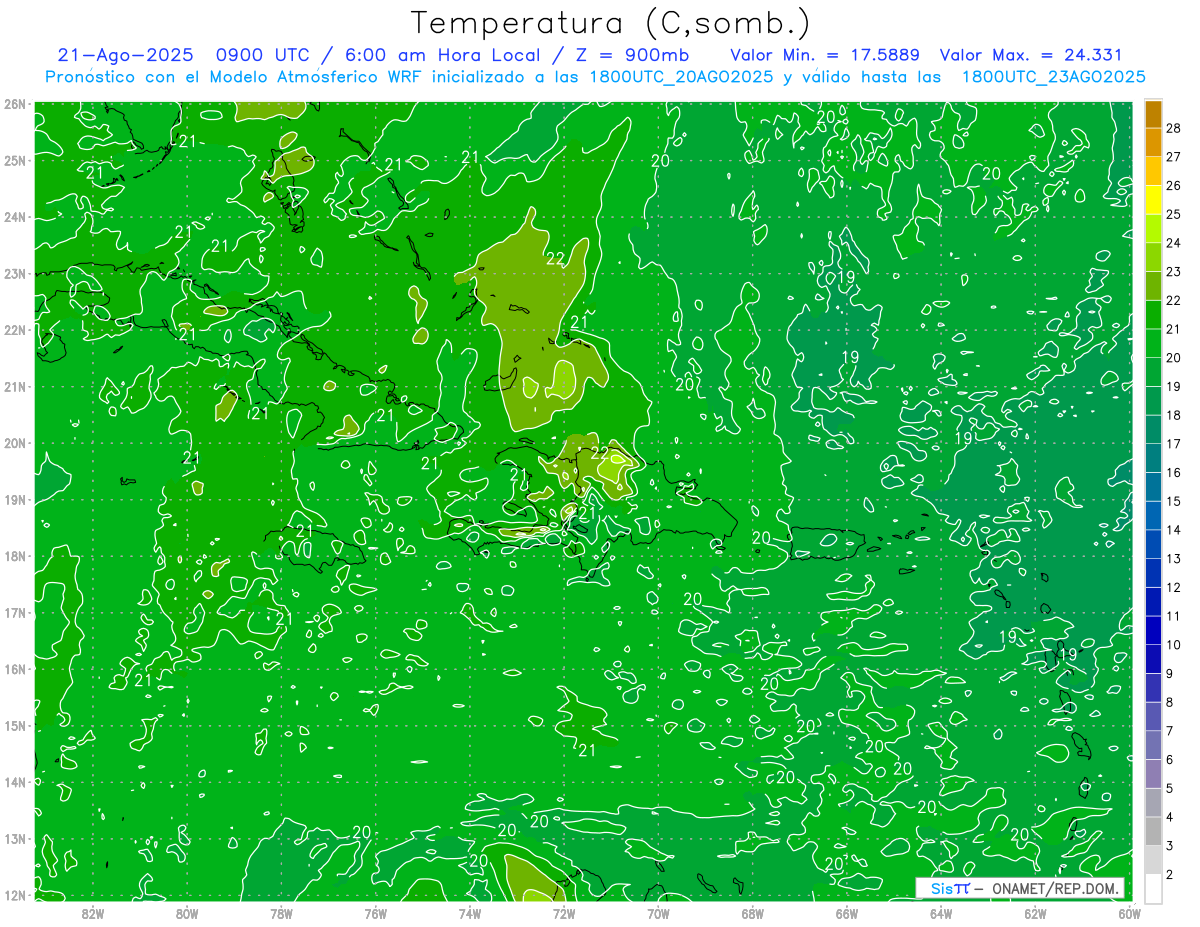This screenshot has height=927, width=1200.
Task: Click the white bottom swatch below 2
Action: coord(1153,889)
